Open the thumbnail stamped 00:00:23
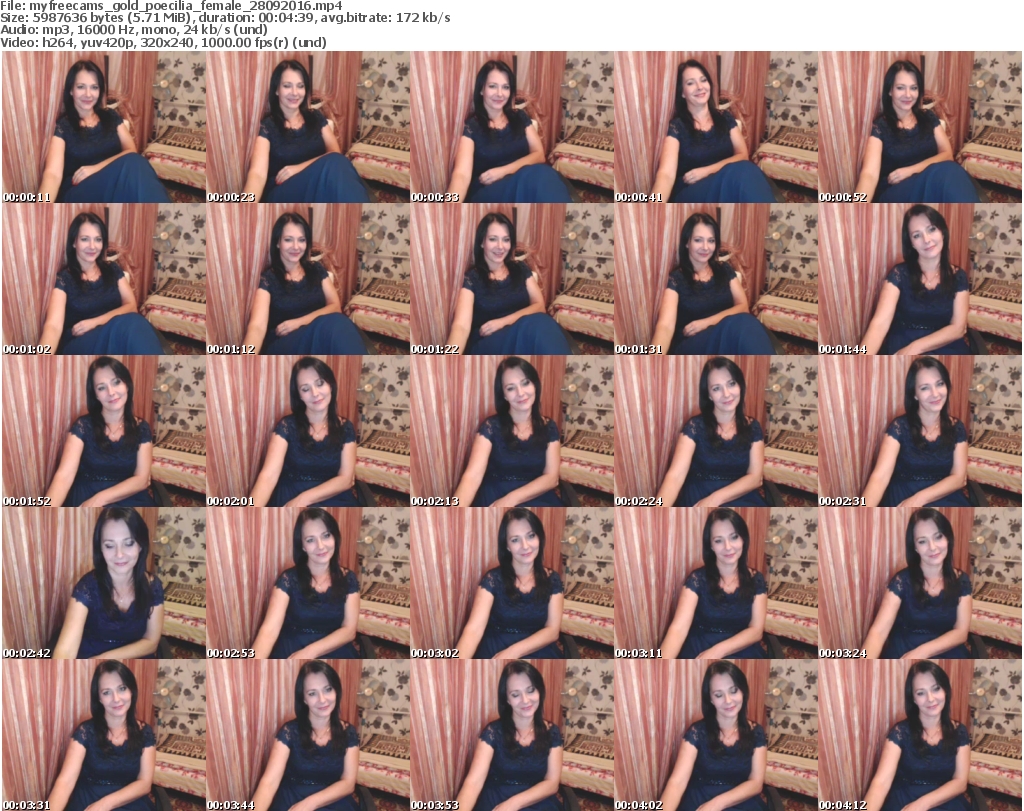The height and width of the screenshot is (811, 1024). [308, 127]
